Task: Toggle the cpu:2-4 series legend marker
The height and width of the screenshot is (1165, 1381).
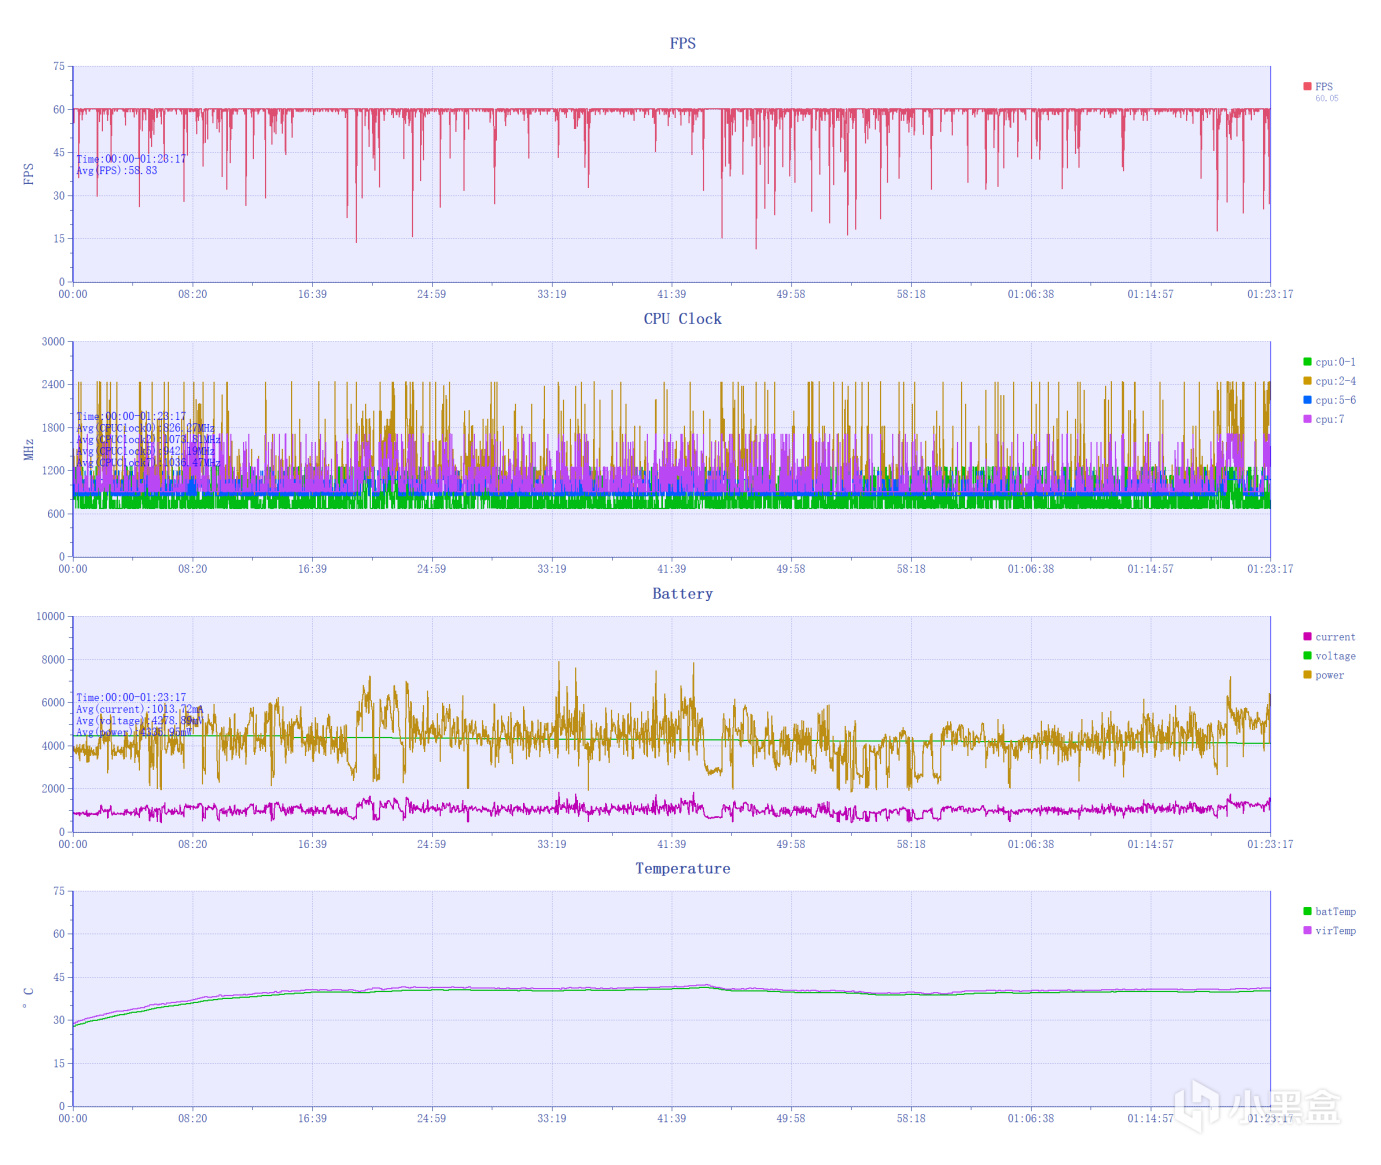Action: (1307, 381)
